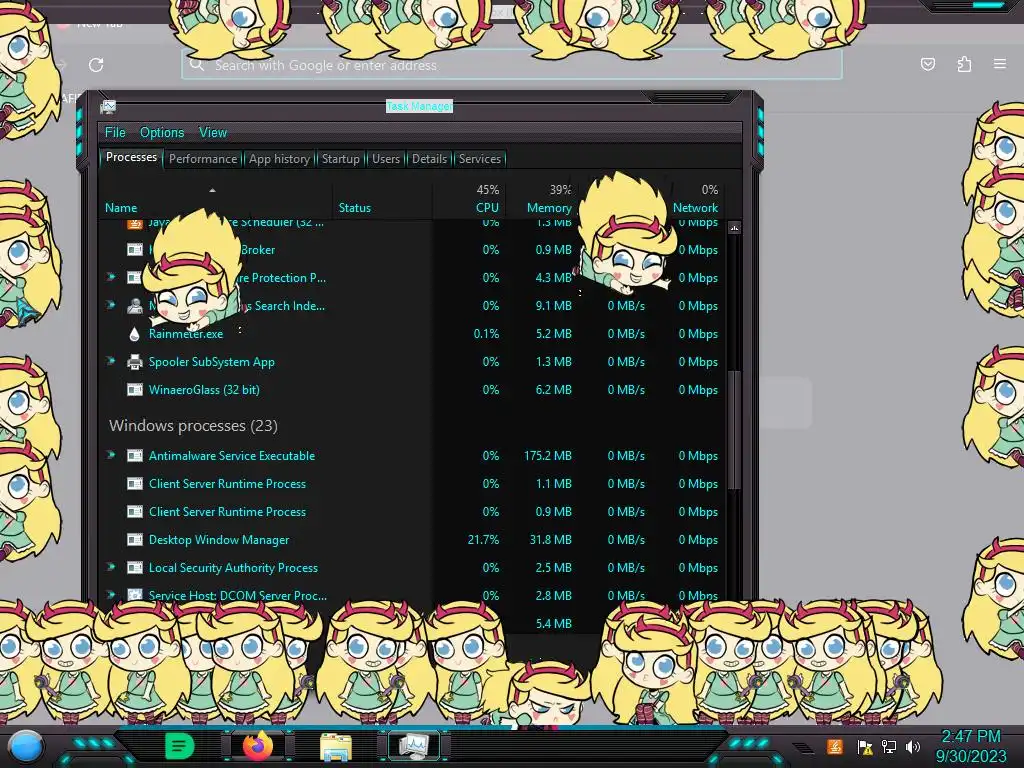Click the process list scrollbar up arrow
The height and width of the screenshot is (768, 1024).
[735, 229]
